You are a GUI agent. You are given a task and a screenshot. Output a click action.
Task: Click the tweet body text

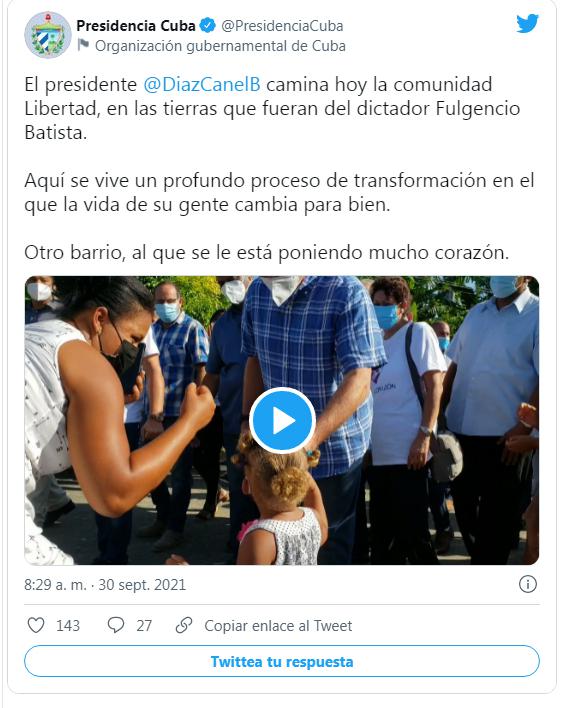pos(279,168)
